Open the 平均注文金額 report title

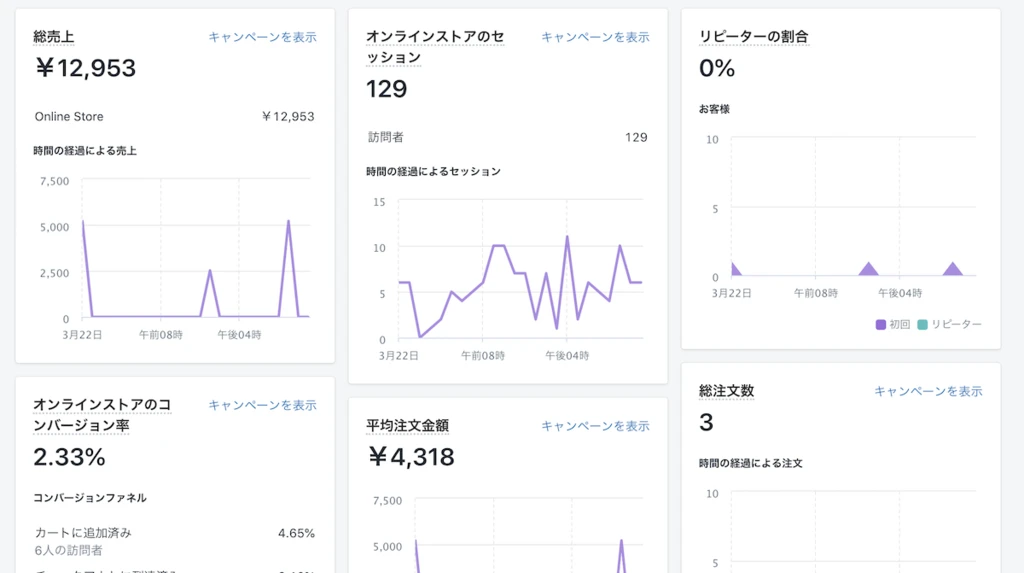pyautogui.click(x=408, y=426)
